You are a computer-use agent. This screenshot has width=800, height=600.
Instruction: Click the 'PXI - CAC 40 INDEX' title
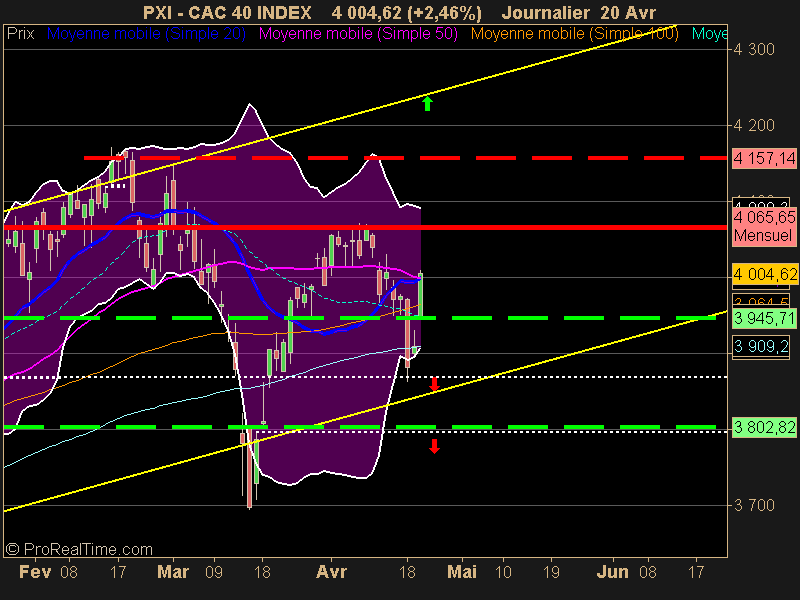point(227,12)
